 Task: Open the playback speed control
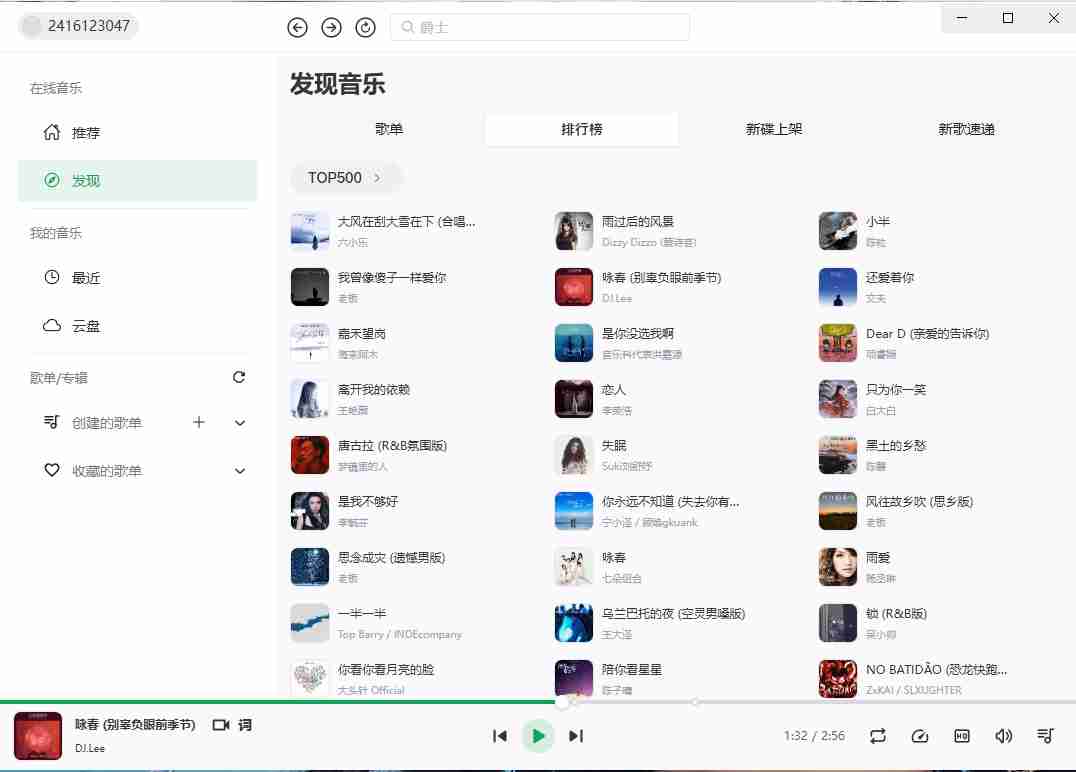pyautogui.click(x=920, y=736)
